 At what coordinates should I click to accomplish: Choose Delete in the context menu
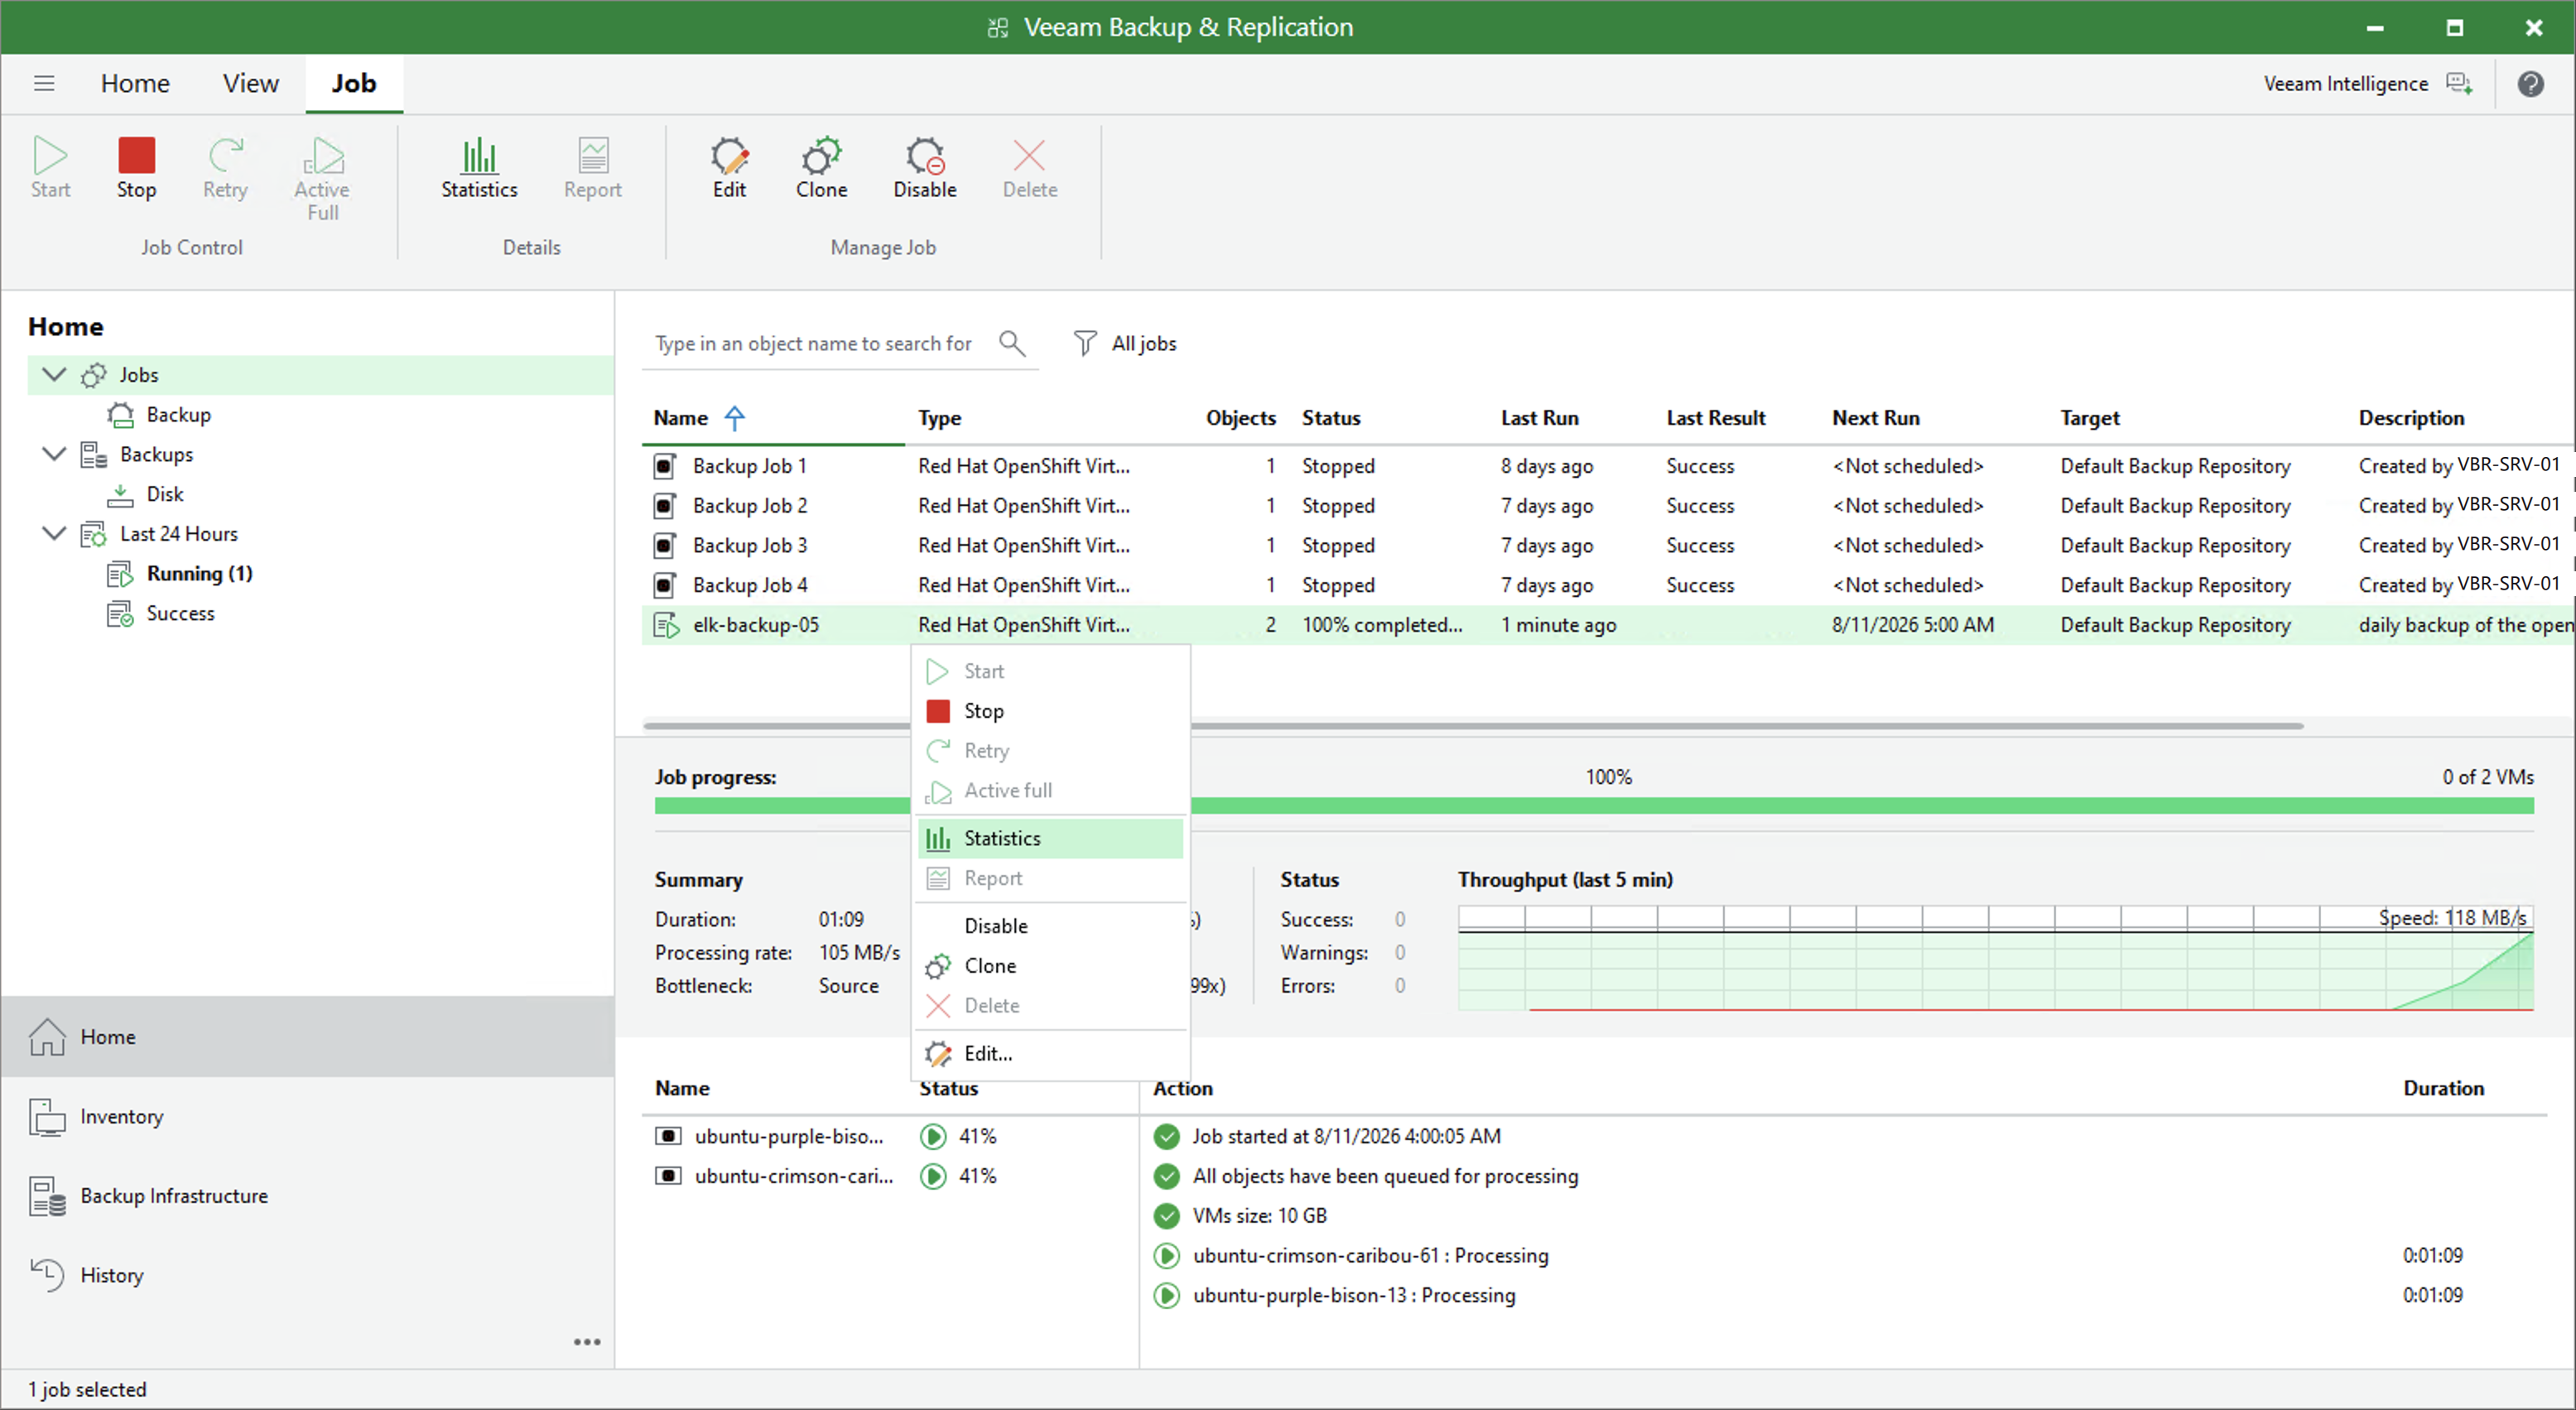(1050, 1005)
